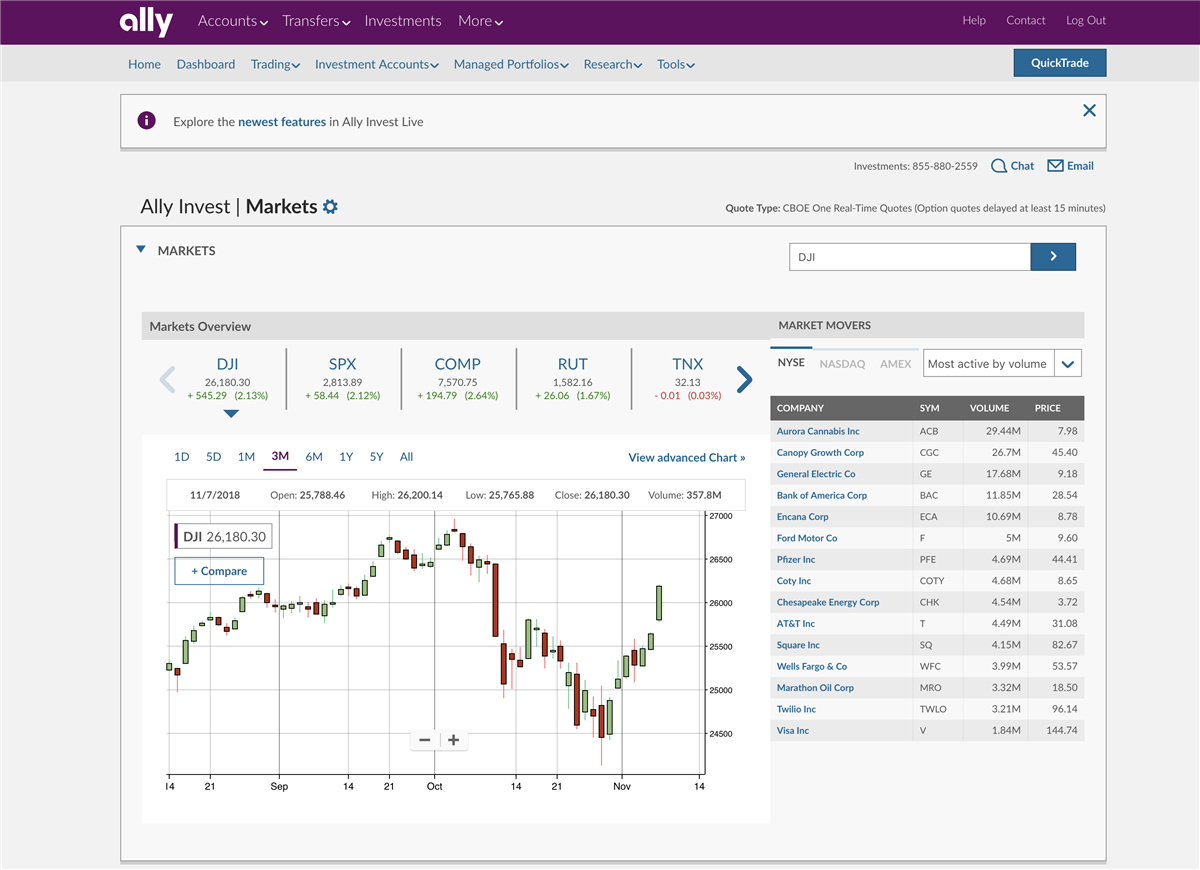1200x870 pixels.
Task: Open Visa Inc quote
Action: [793, 731]
